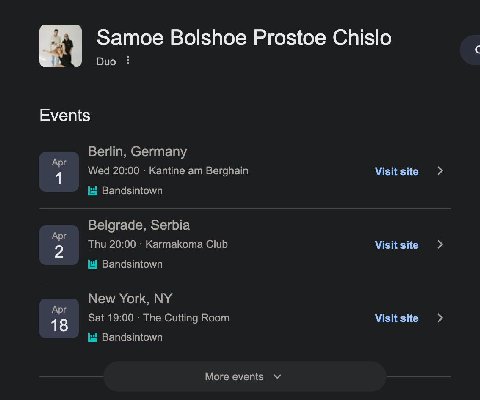Select the Apr 2 date badge

tap(59, 245)
